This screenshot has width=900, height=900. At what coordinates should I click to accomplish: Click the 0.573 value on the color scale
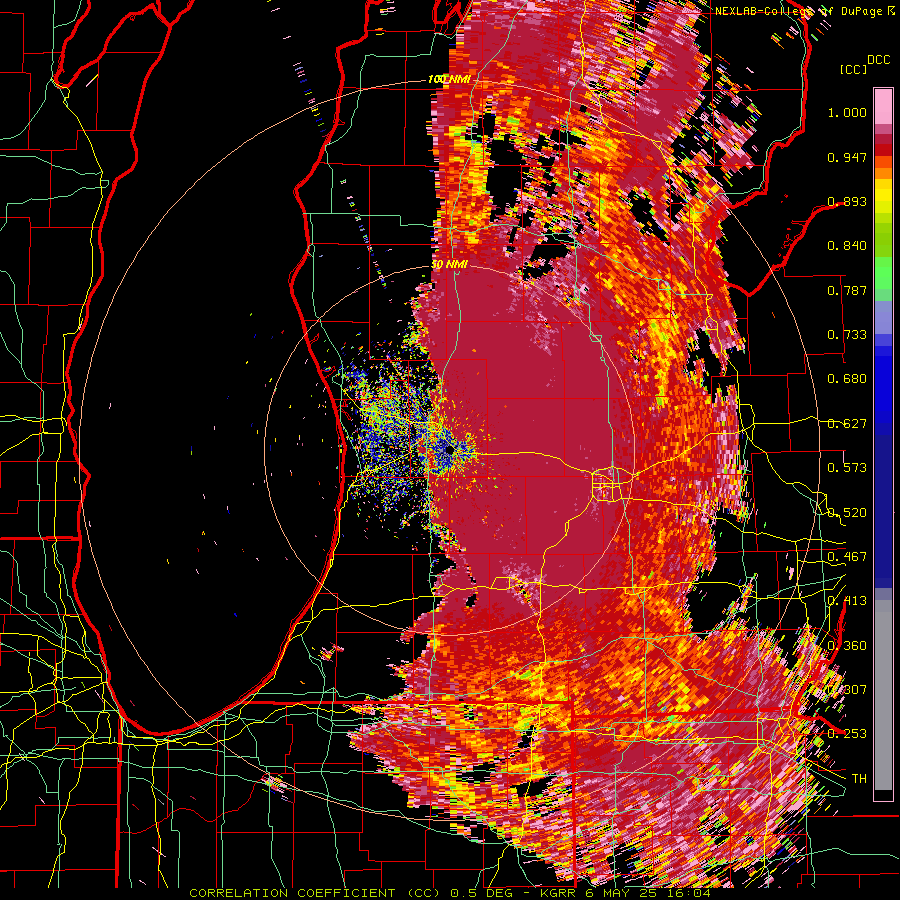click(x=847, y=468)
